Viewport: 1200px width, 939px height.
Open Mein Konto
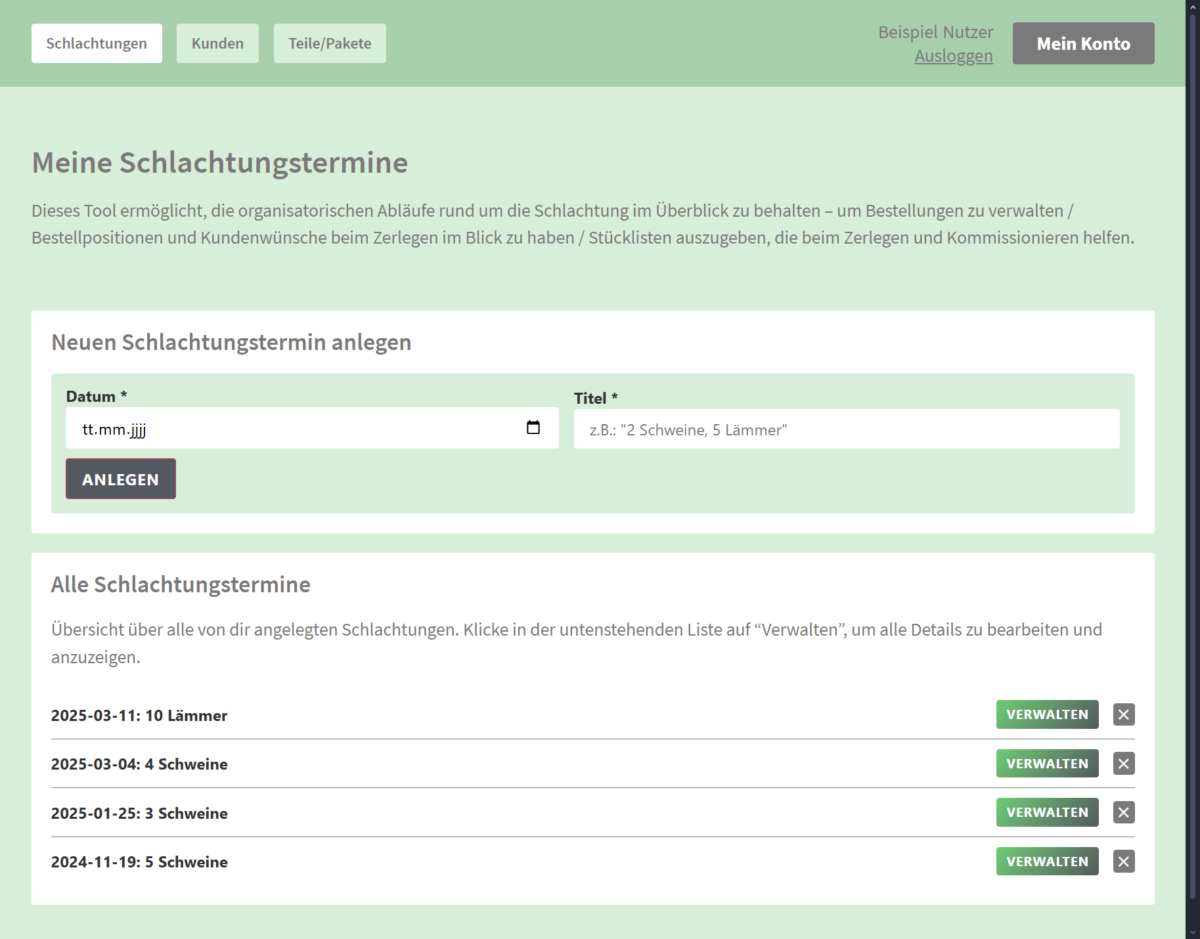1083,43
